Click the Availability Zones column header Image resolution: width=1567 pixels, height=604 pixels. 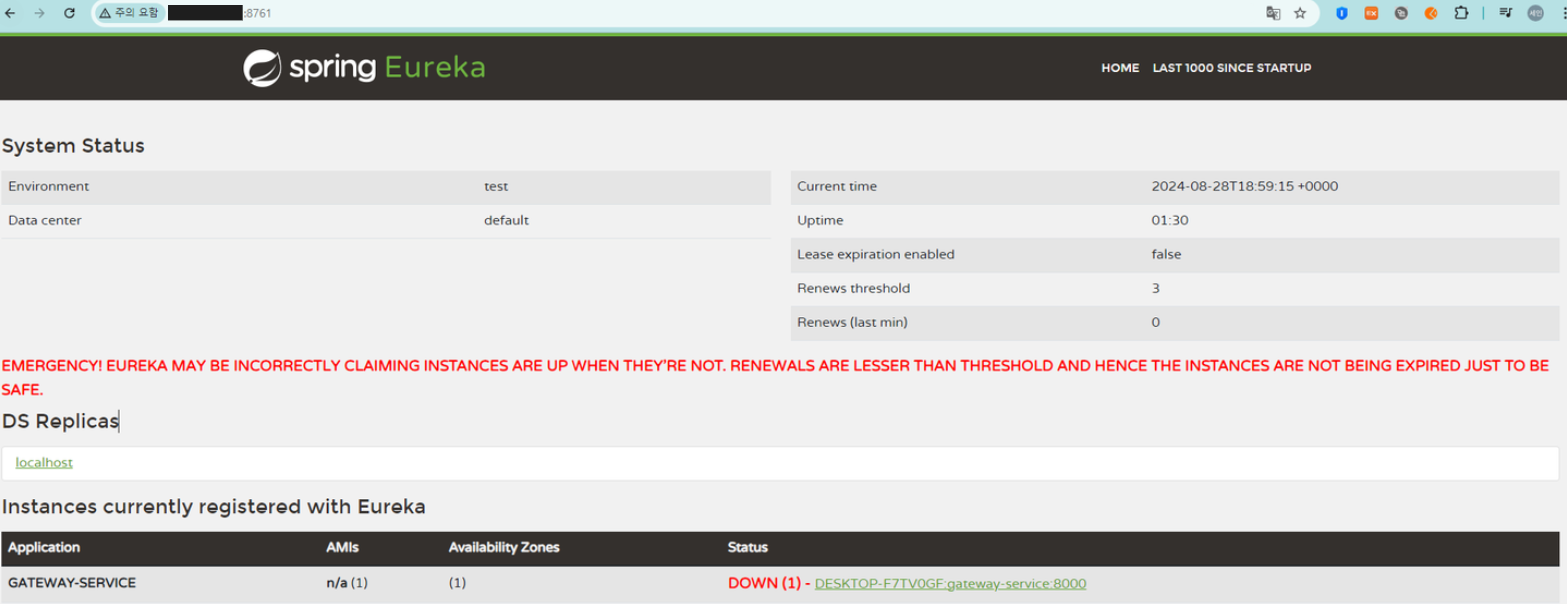(x=504, y=547)
